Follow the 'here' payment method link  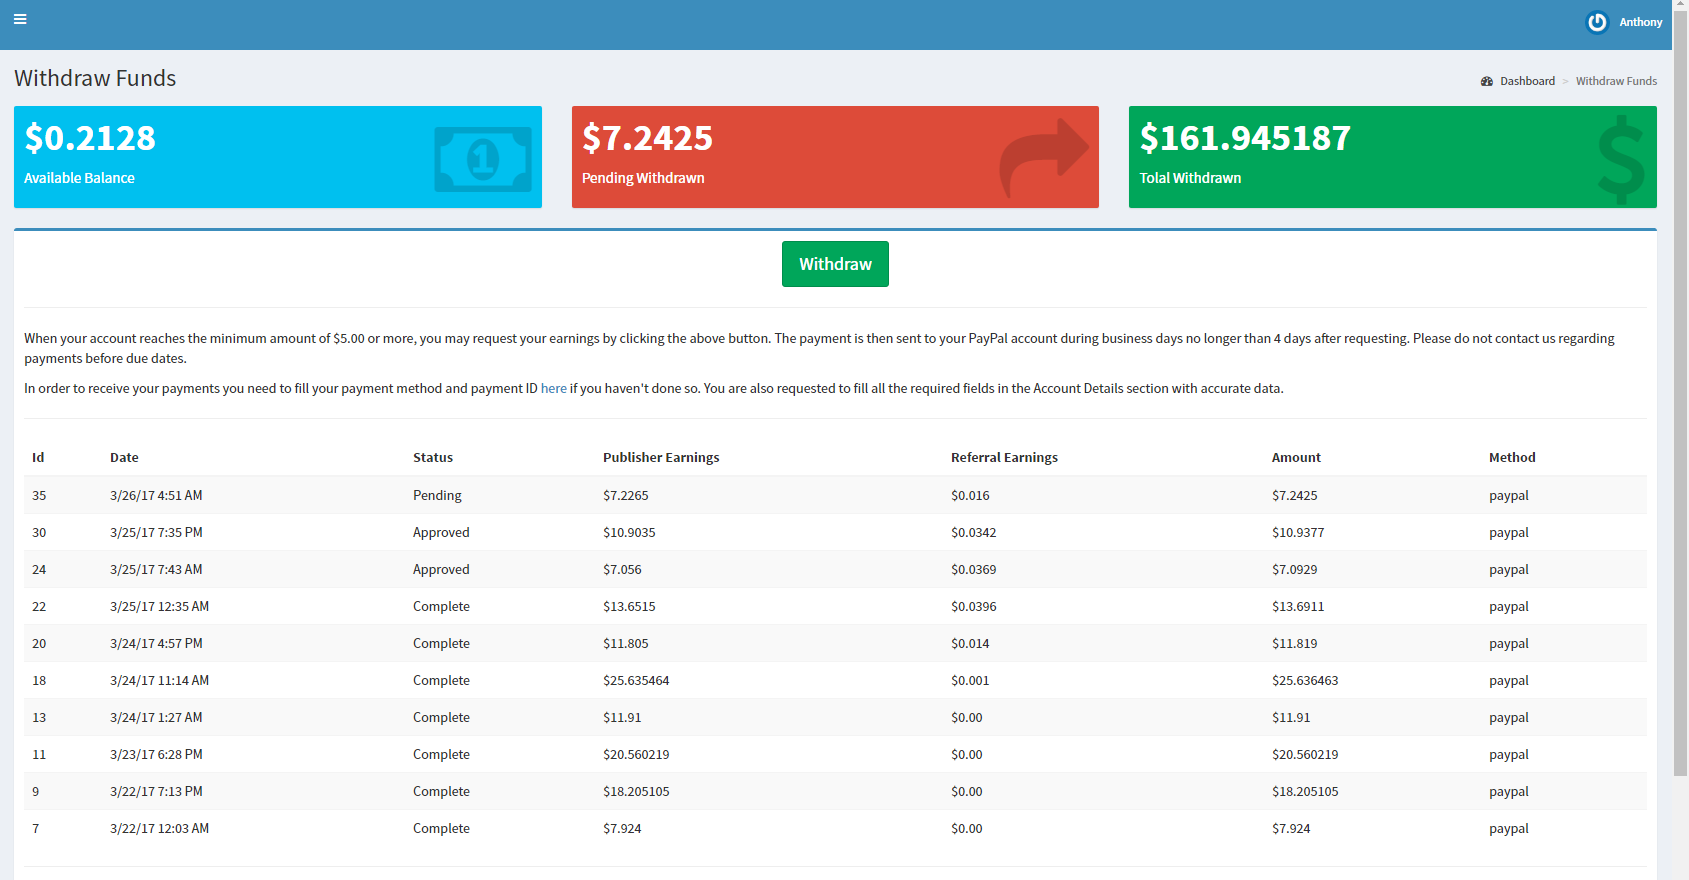(553, 389)
